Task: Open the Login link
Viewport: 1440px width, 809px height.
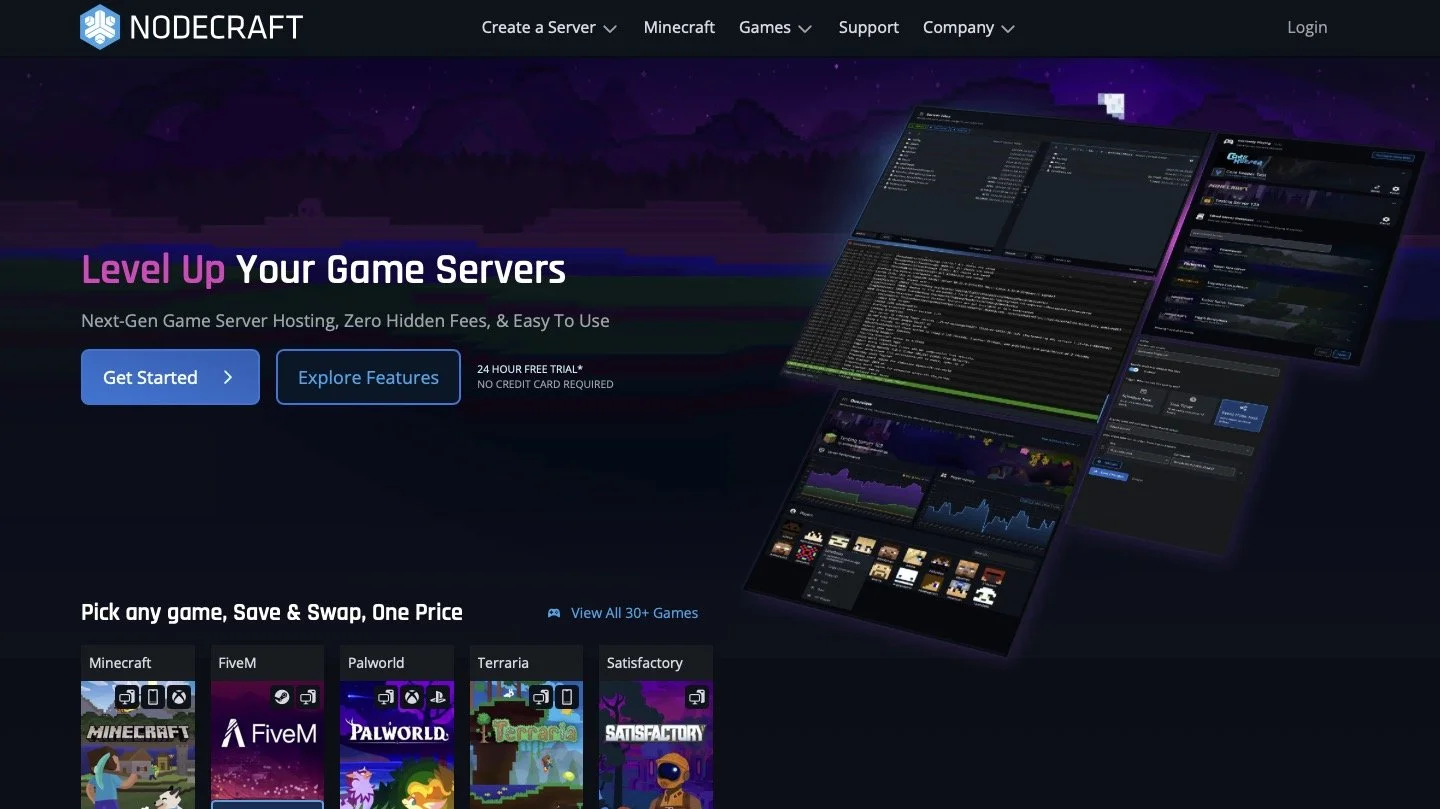Action: point(1307,28)
